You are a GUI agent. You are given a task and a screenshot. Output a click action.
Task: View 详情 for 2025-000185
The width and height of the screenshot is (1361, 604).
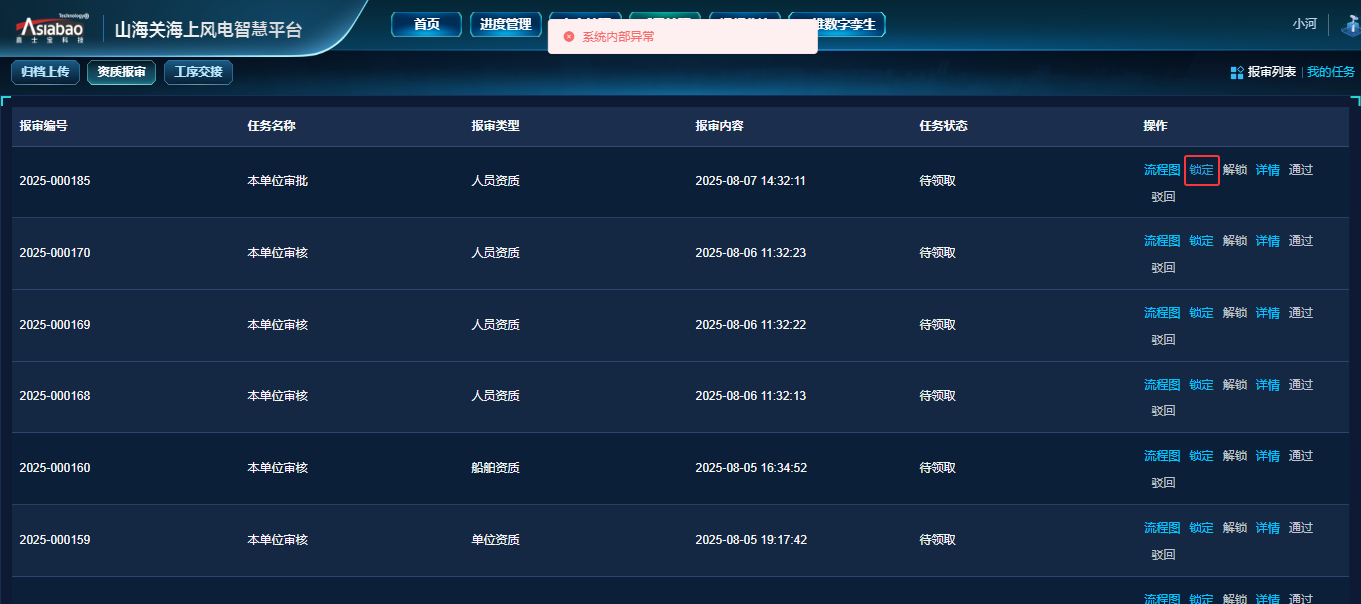1268,170
